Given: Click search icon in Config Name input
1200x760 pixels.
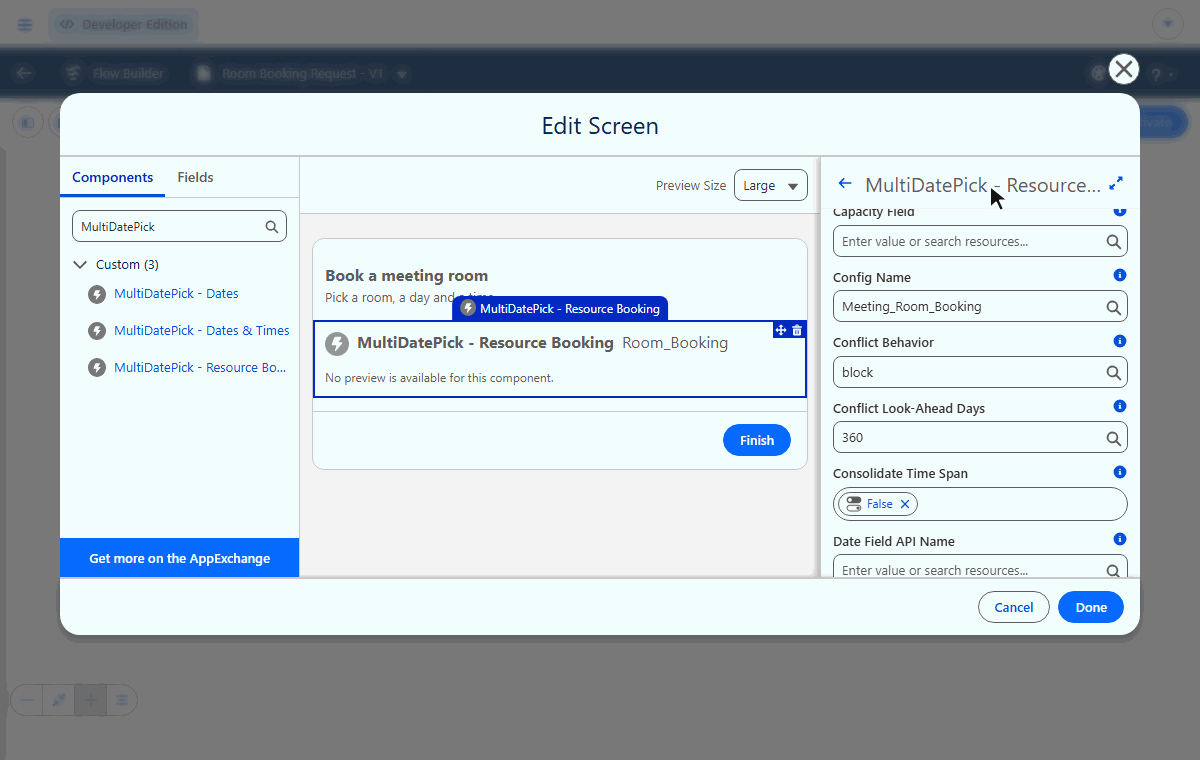Looking at the screenshot, I should [x=1113, y=307].
